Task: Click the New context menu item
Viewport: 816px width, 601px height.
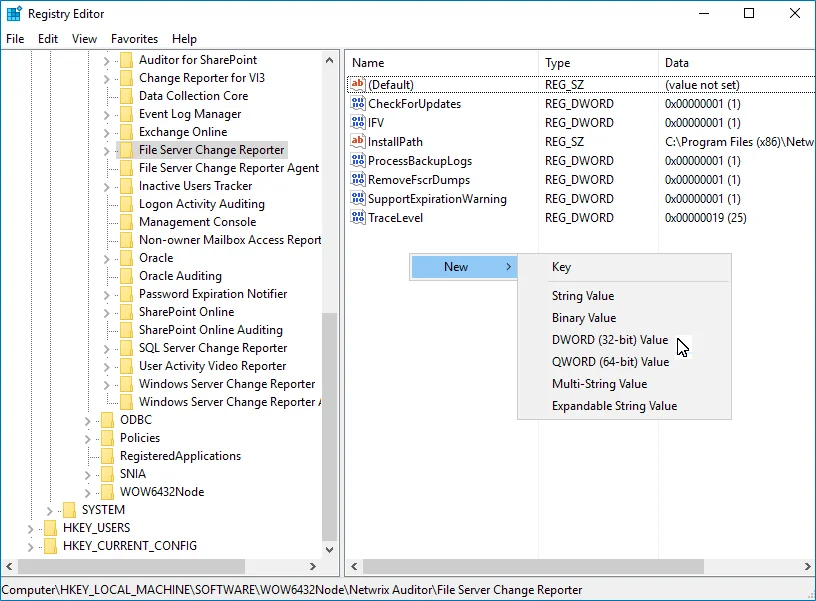Action: click(x=464, y=267)
